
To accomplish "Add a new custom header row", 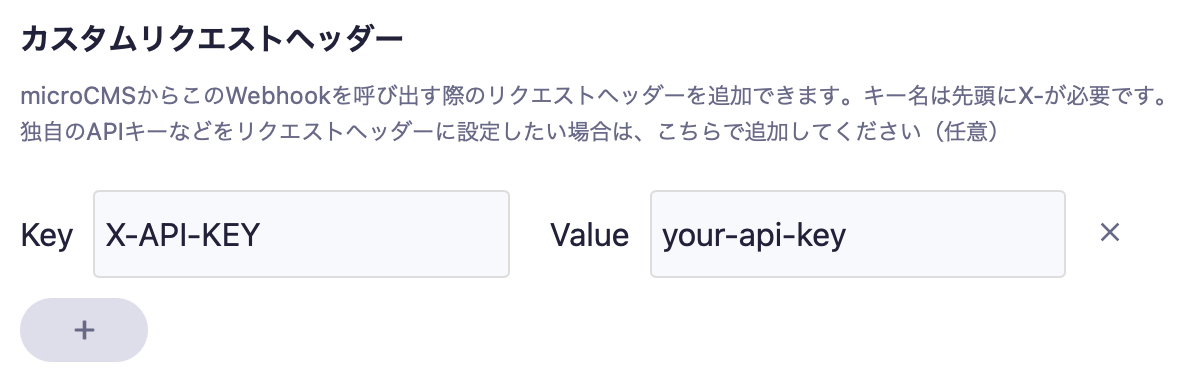I will click(84, 330).
